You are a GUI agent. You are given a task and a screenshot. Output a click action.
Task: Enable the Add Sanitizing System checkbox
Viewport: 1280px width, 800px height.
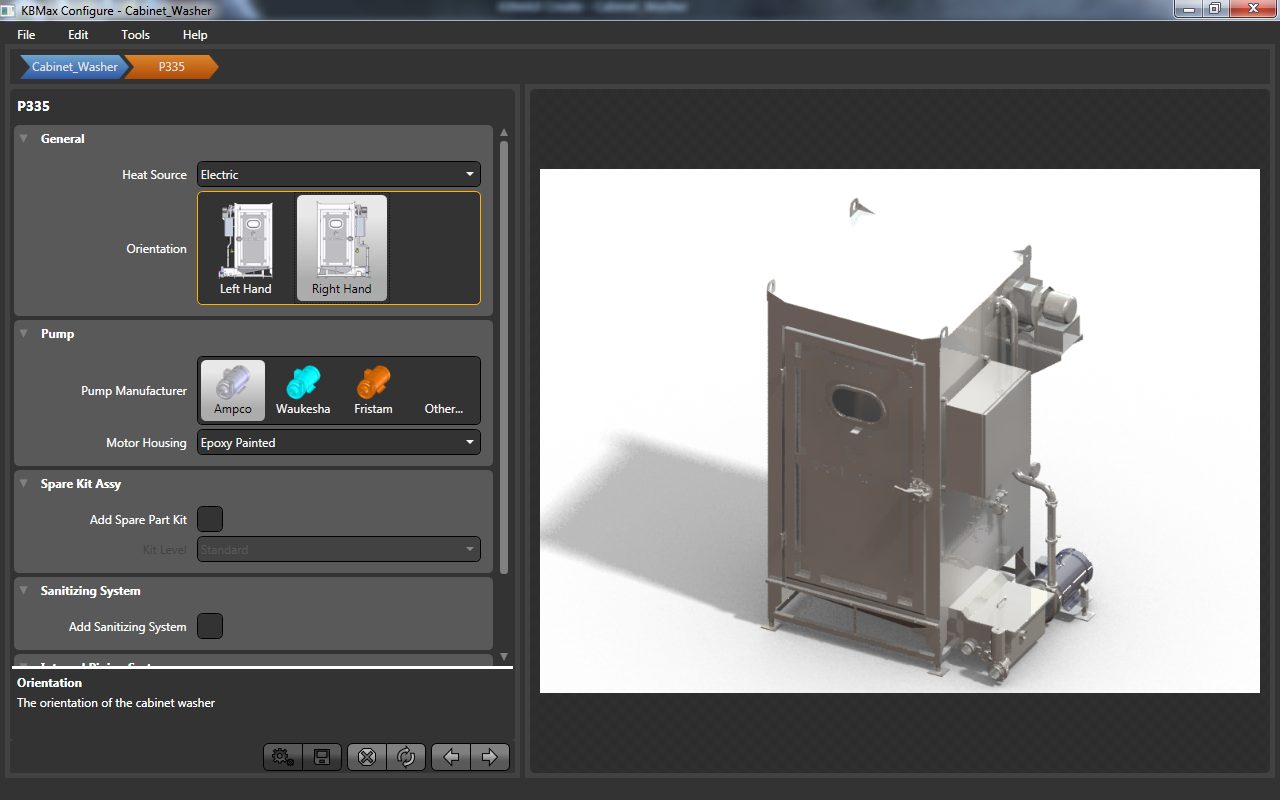(210, 626)
